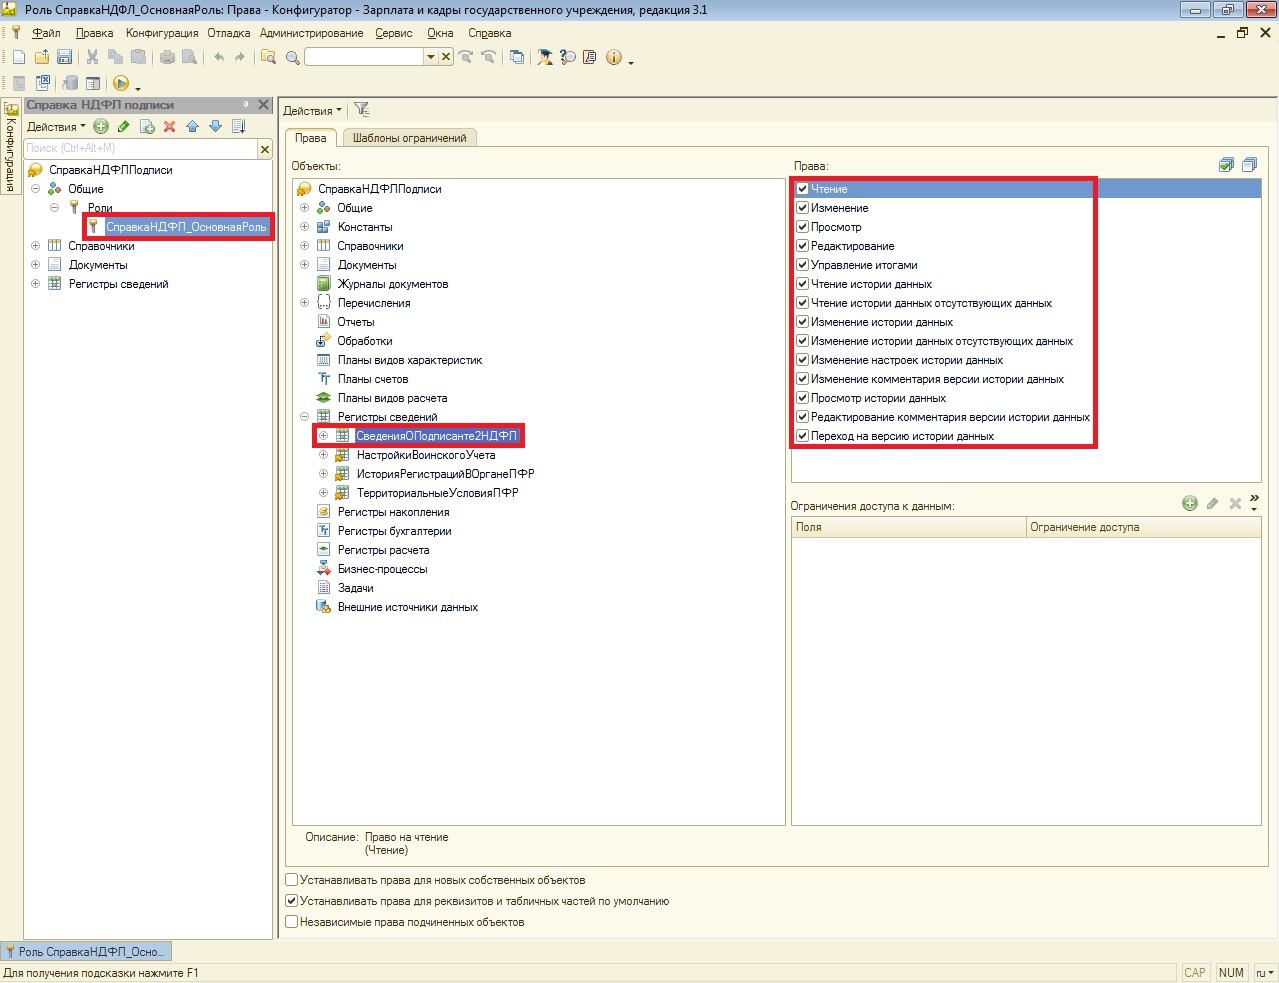
Task: Toggle the Управление итогами checkbox
Action: tap(802, 265)
